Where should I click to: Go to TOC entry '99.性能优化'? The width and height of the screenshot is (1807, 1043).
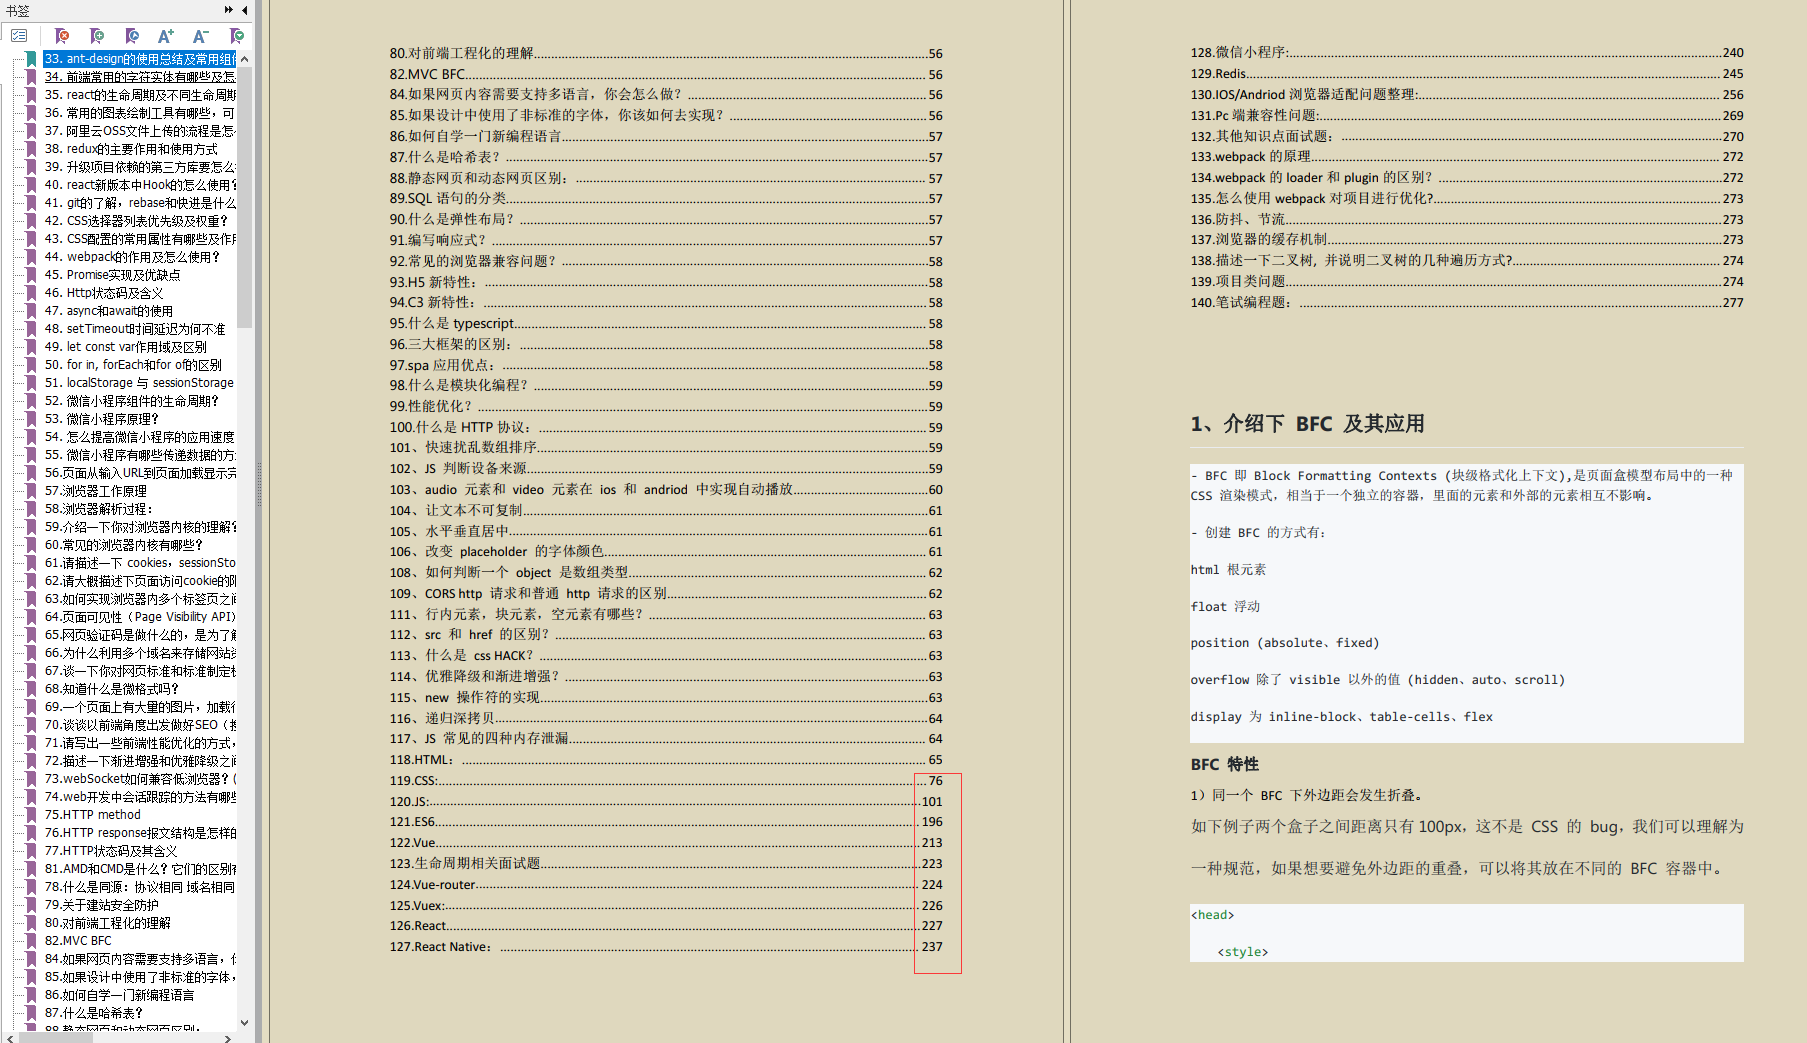coord(666,406)
